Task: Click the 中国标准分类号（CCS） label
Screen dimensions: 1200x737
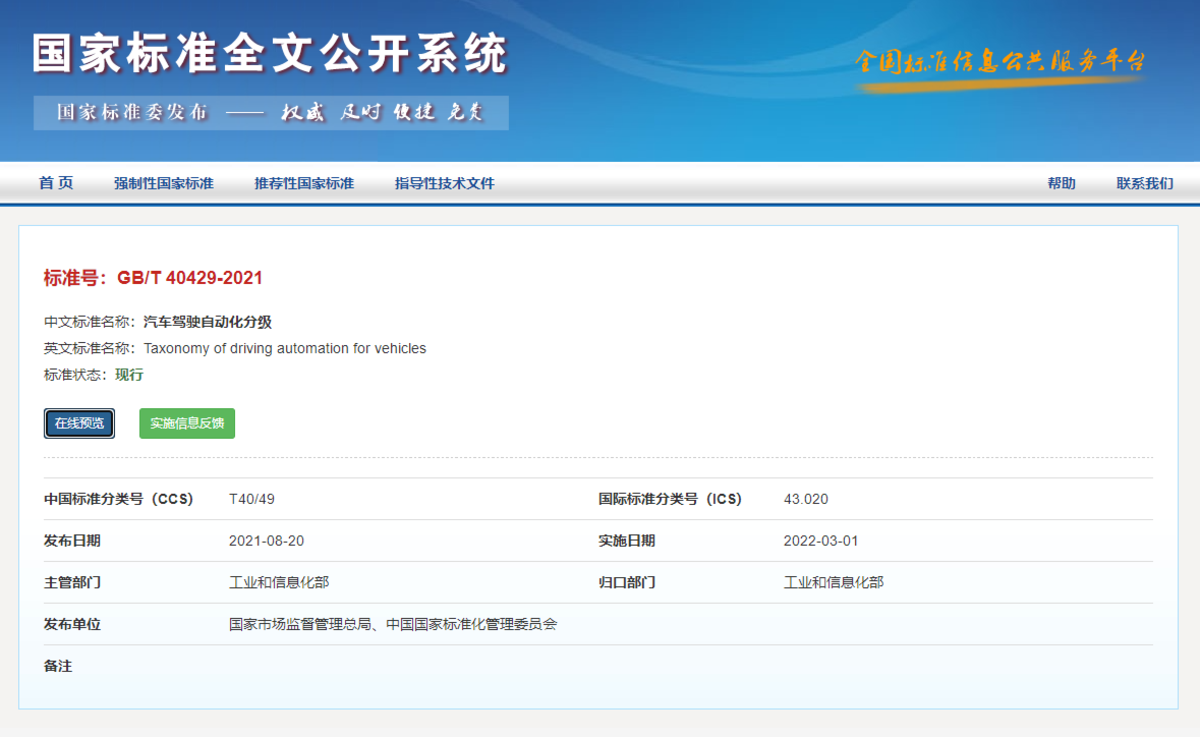Action: [x=119, y=499]
